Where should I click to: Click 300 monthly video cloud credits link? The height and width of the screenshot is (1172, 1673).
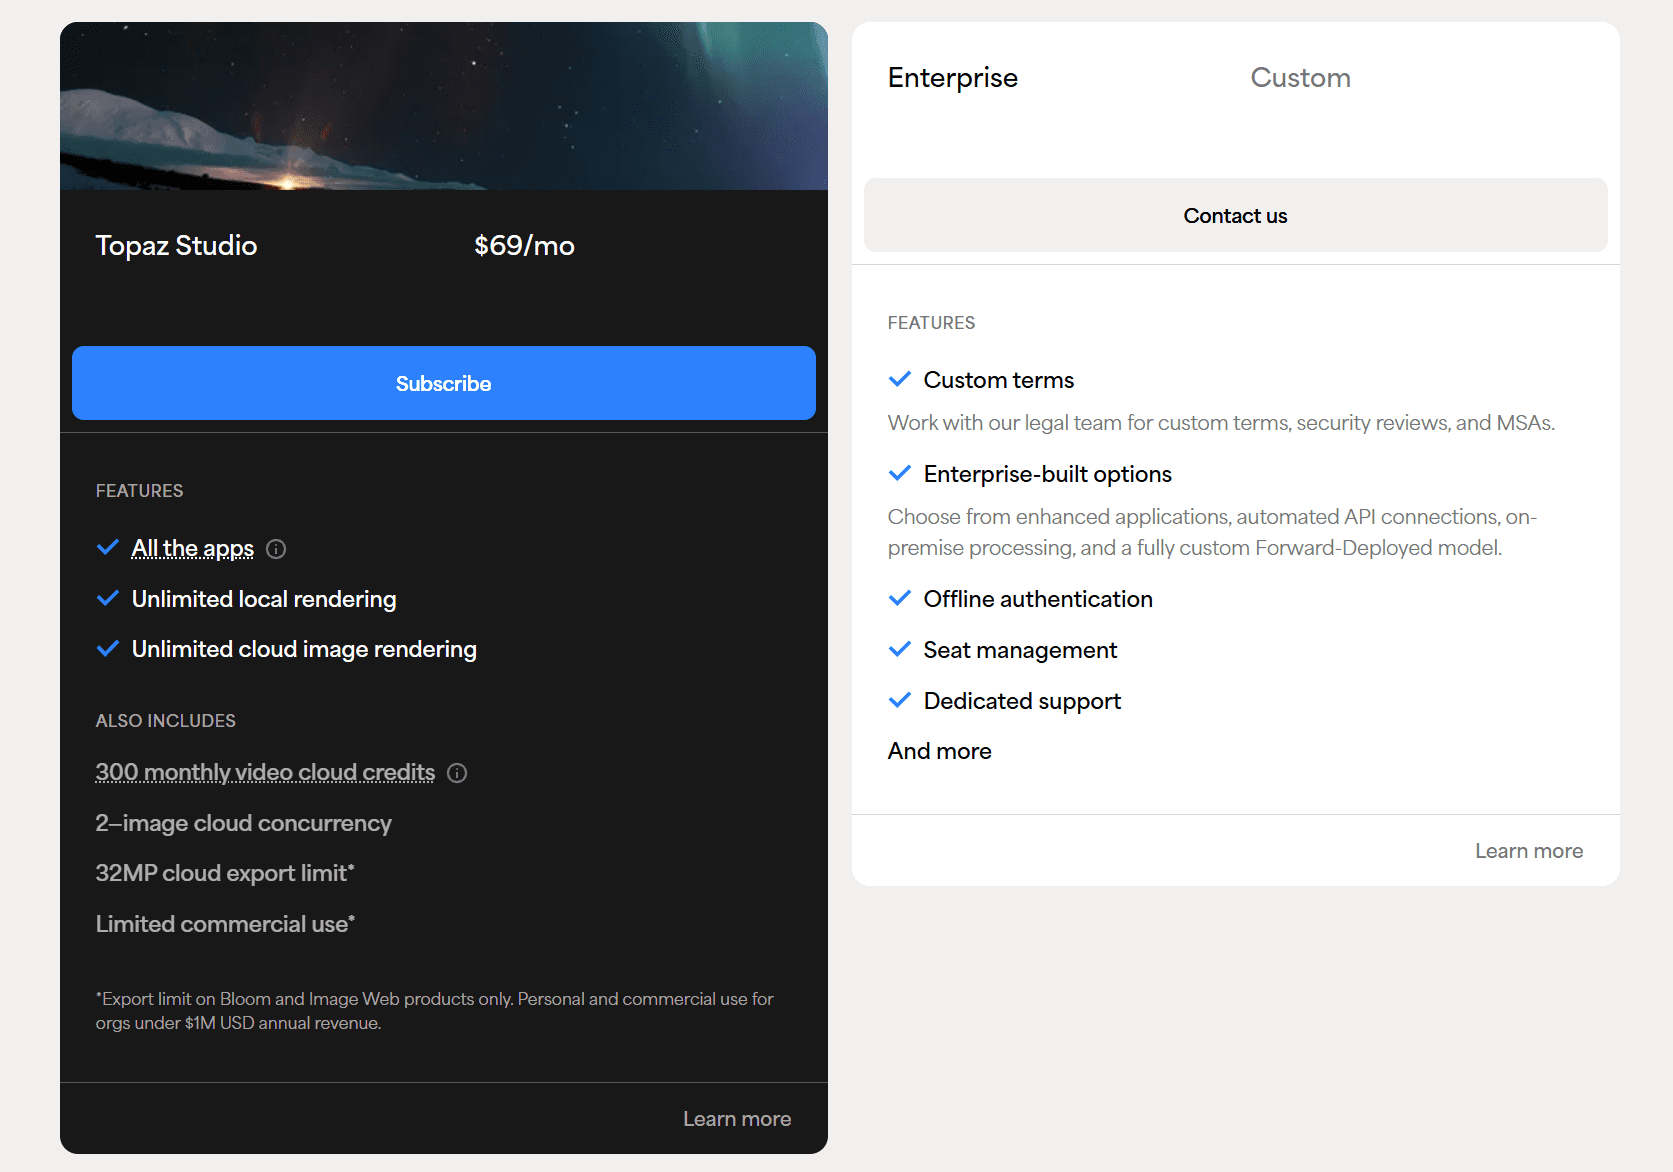pyautogui.click(x=265, y=772)
